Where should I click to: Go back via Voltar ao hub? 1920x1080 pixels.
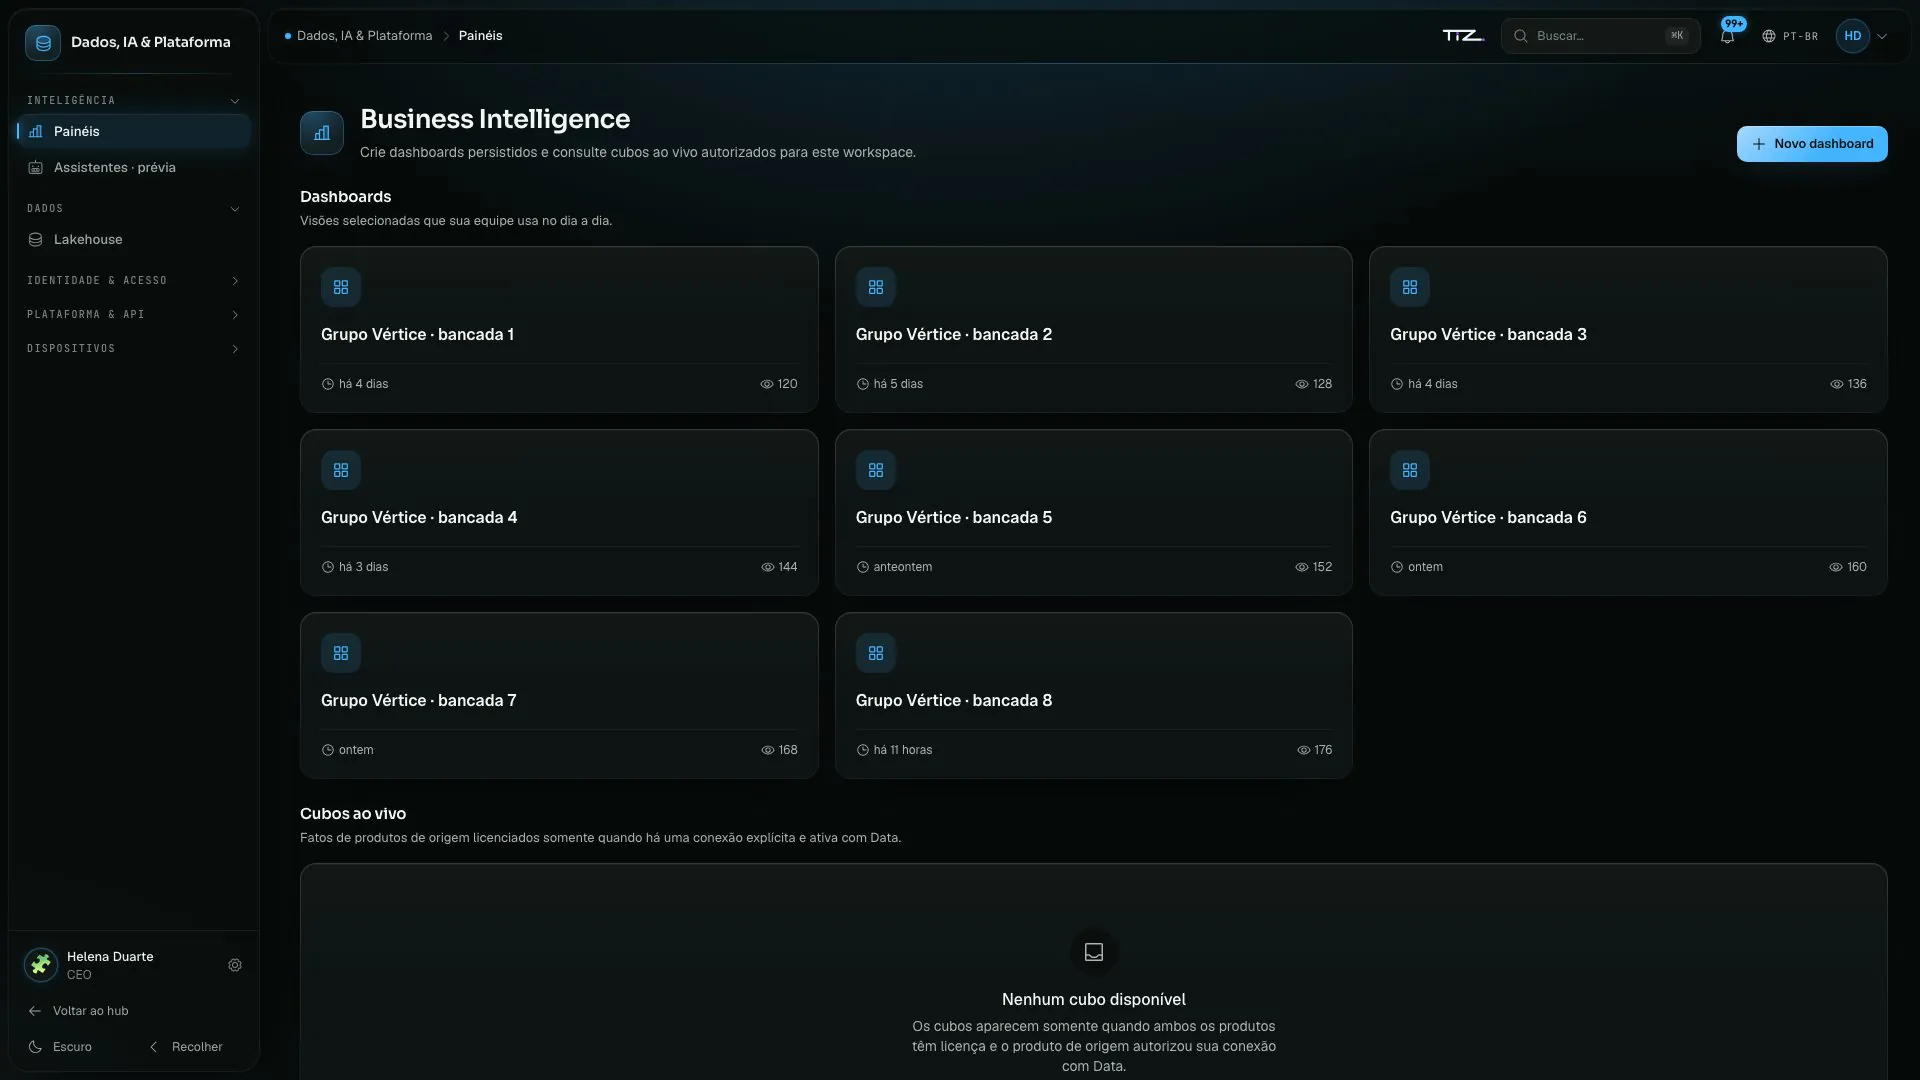(x=79, y=1011)
